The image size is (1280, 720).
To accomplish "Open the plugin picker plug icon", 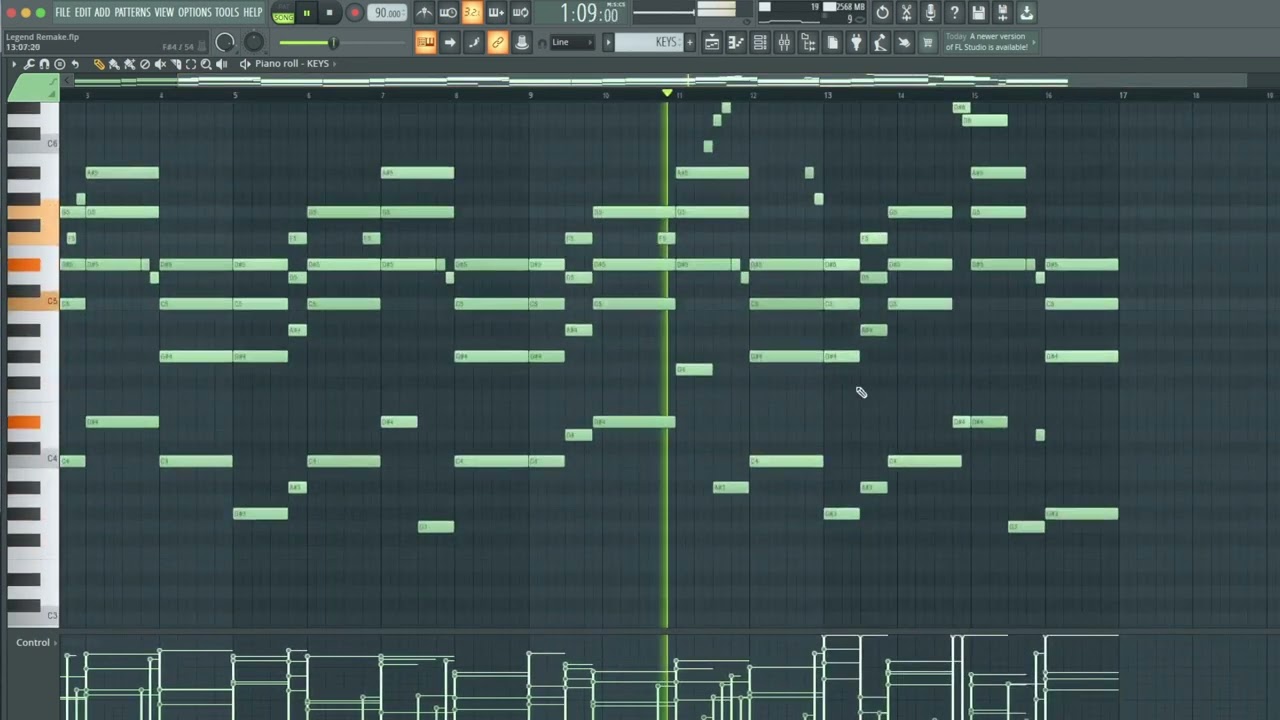I will pyautogui.click(x=856, y=42).
